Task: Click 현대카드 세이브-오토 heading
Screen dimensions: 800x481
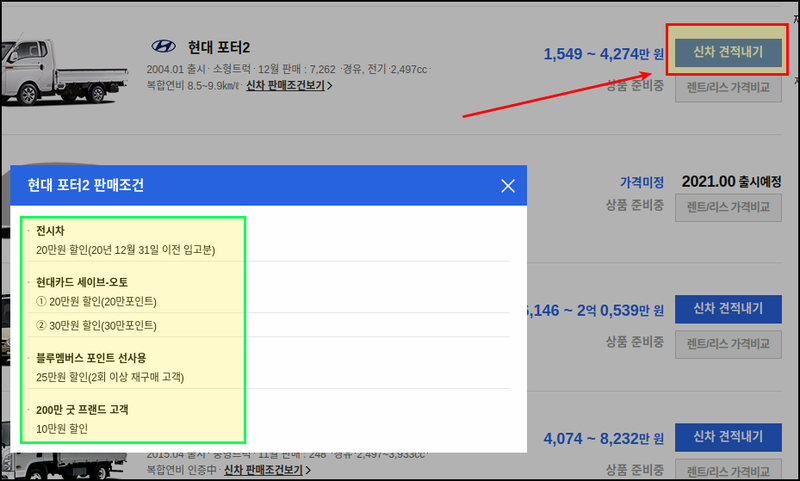Action: pyautogui.click(x=82, y=282)
